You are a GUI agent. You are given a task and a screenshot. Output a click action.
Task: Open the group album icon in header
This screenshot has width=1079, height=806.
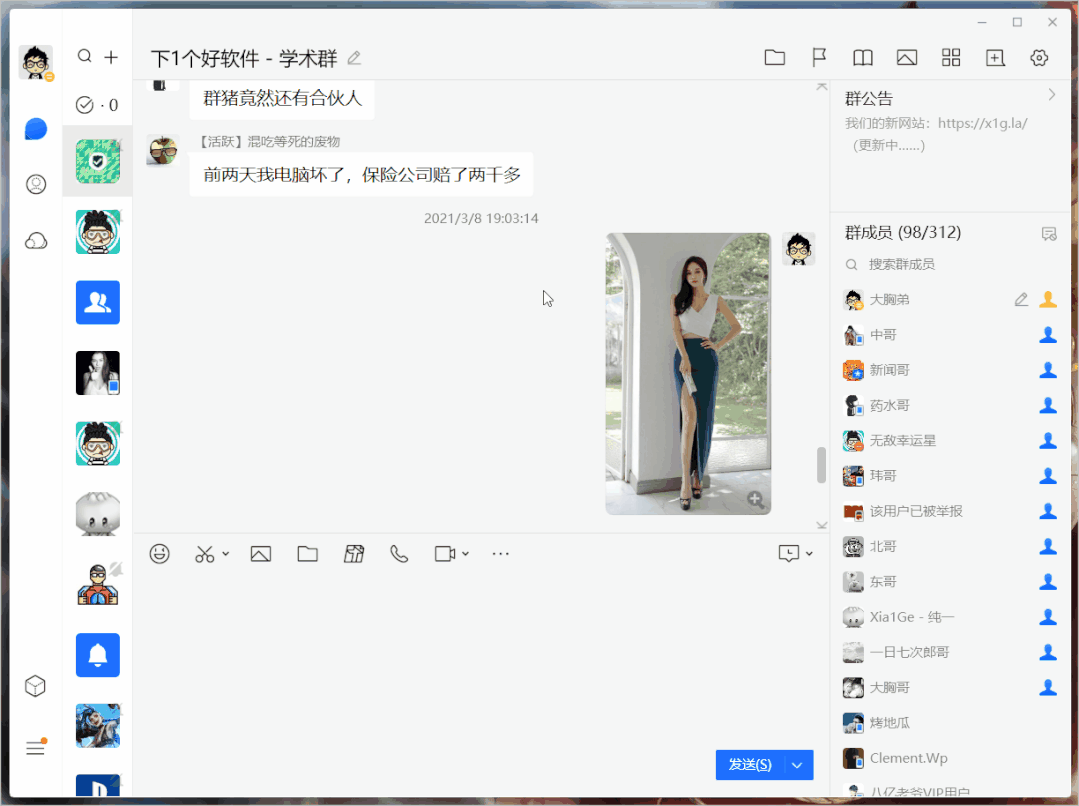907,58
